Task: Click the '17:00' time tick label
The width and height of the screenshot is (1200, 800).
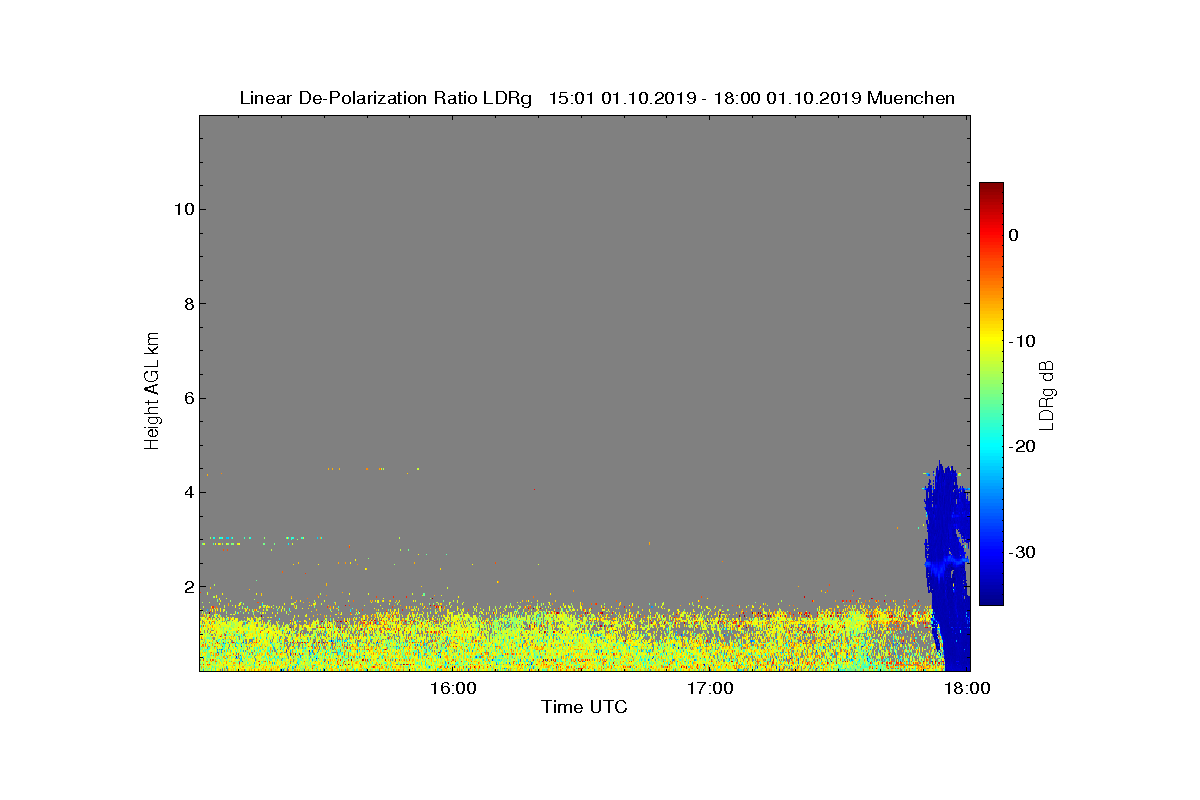Action: [x=712, y=688]
